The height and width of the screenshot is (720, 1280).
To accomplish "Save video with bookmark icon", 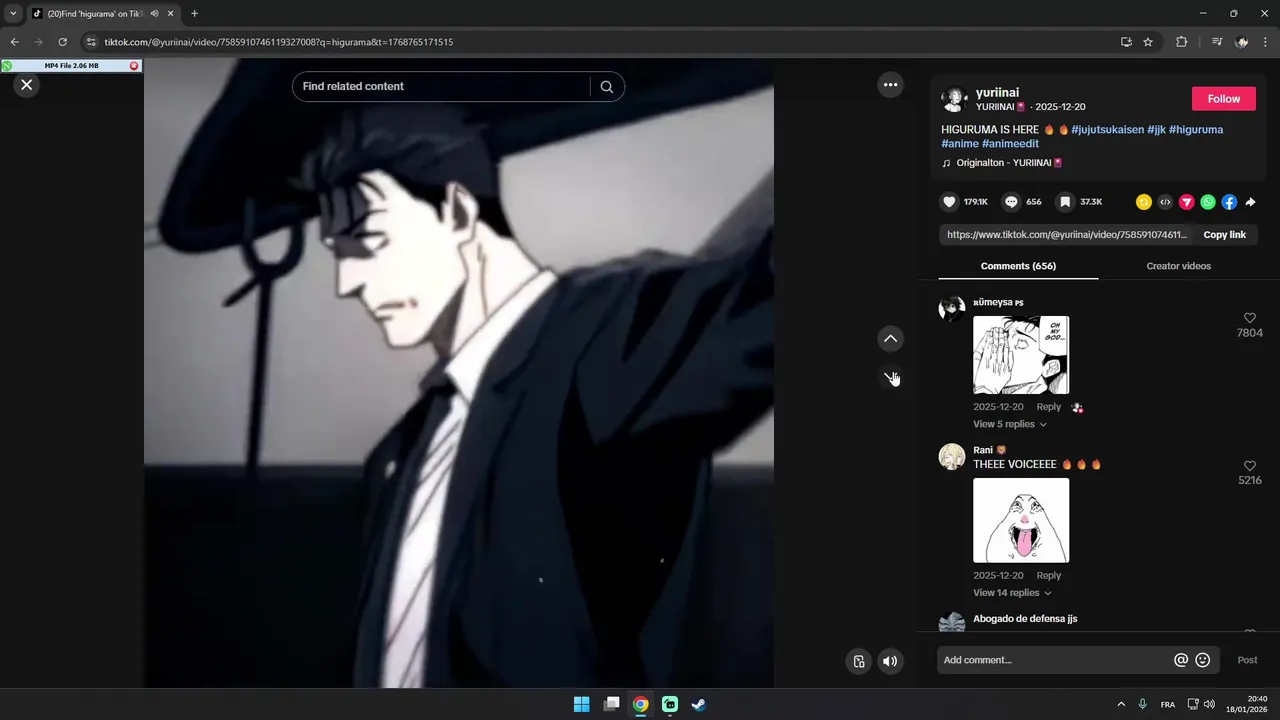I will point(1065,202).
